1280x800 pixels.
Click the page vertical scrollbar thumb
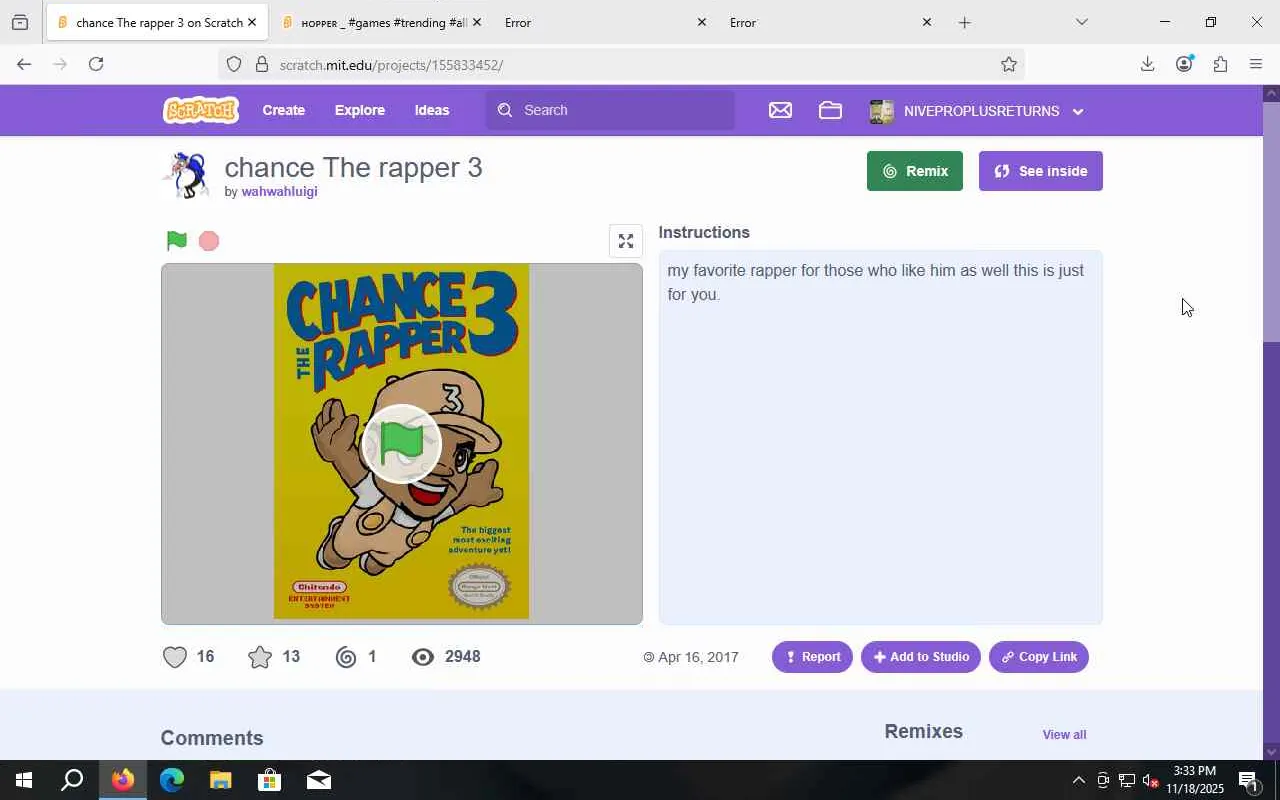1271,221
